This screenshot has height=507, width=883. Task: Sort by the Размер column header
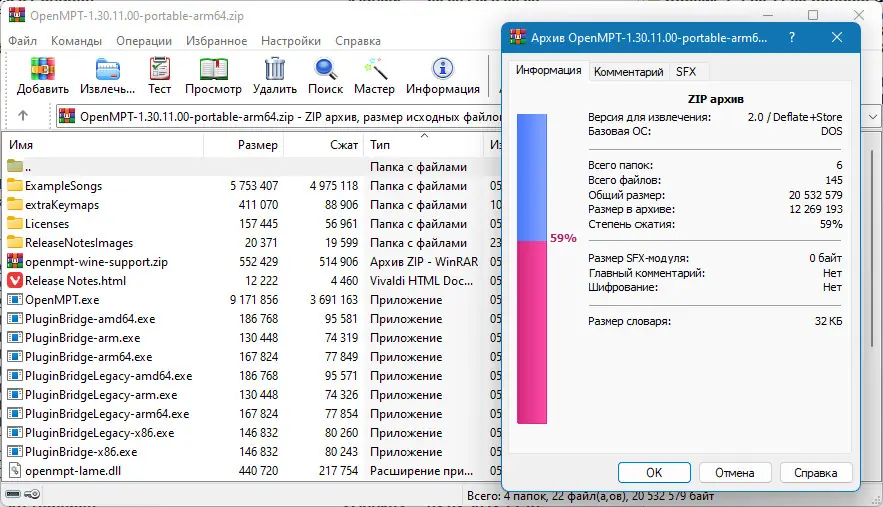pyautogui.click(x=243, y=145)
